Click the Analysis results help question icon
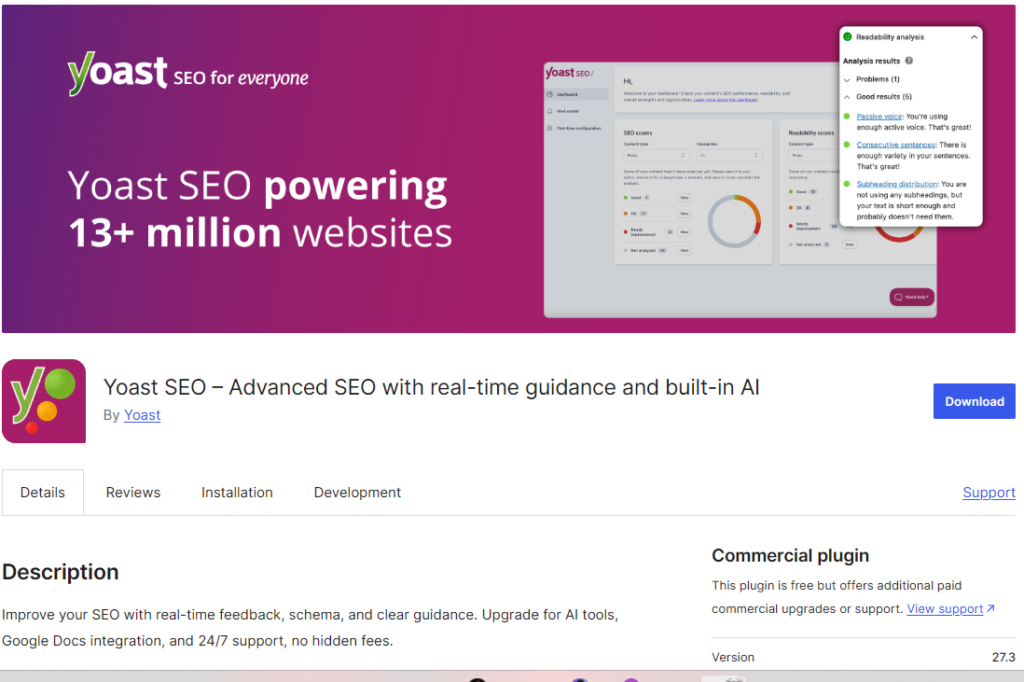The width and height of the screenshot is (1024, 682). 909,61
